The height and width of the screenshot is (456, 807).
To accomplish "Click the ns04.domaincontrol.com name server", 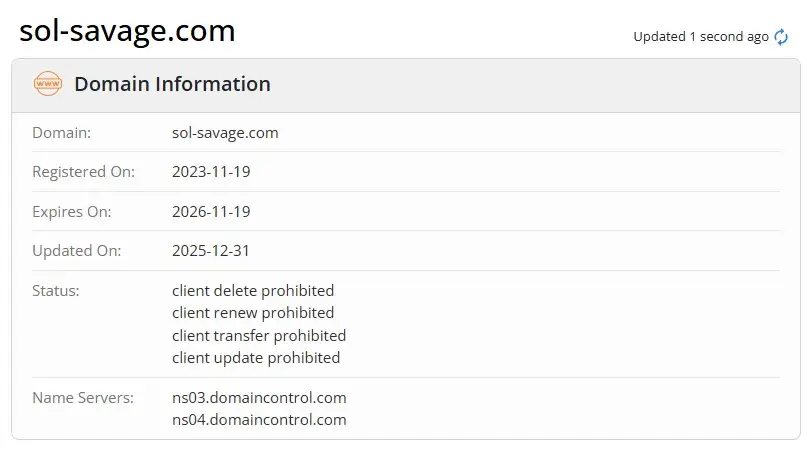I will click(x=259, y=420).
